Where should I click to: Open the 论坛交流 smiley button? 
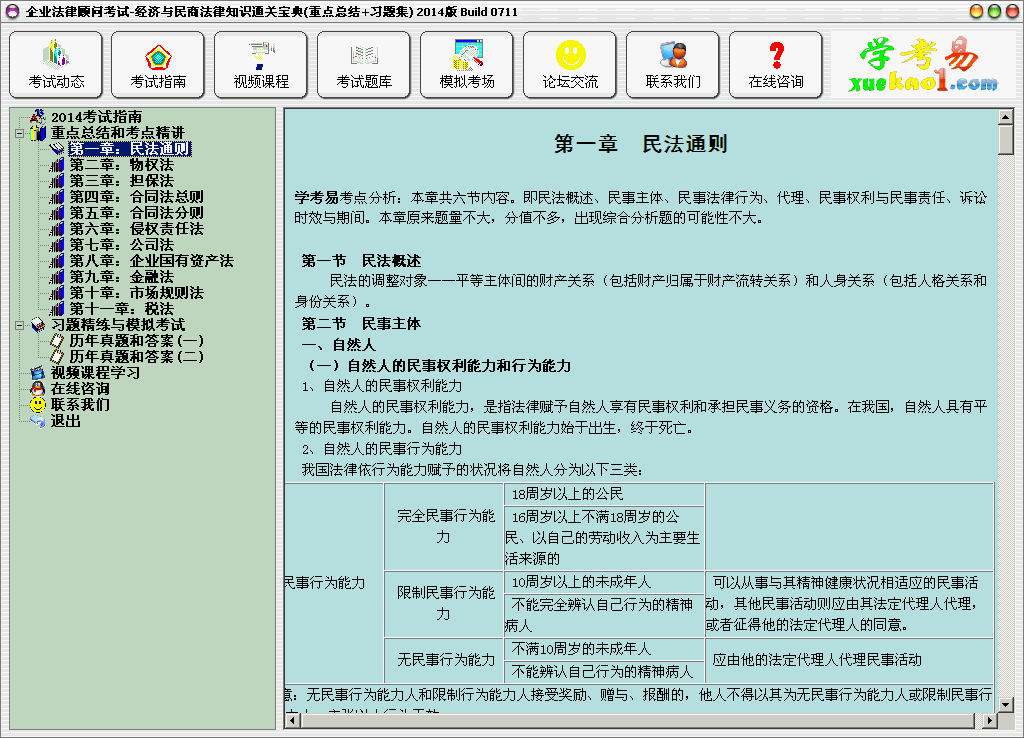click(x=570, y=65)
